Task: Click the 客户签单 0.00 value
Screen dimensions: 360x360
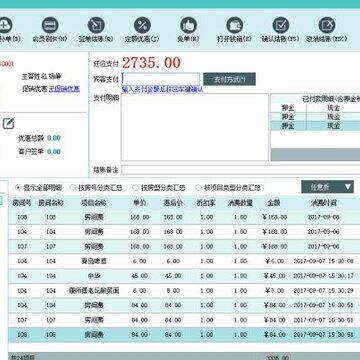Action: pyautogui.click(x=54, y=152)
